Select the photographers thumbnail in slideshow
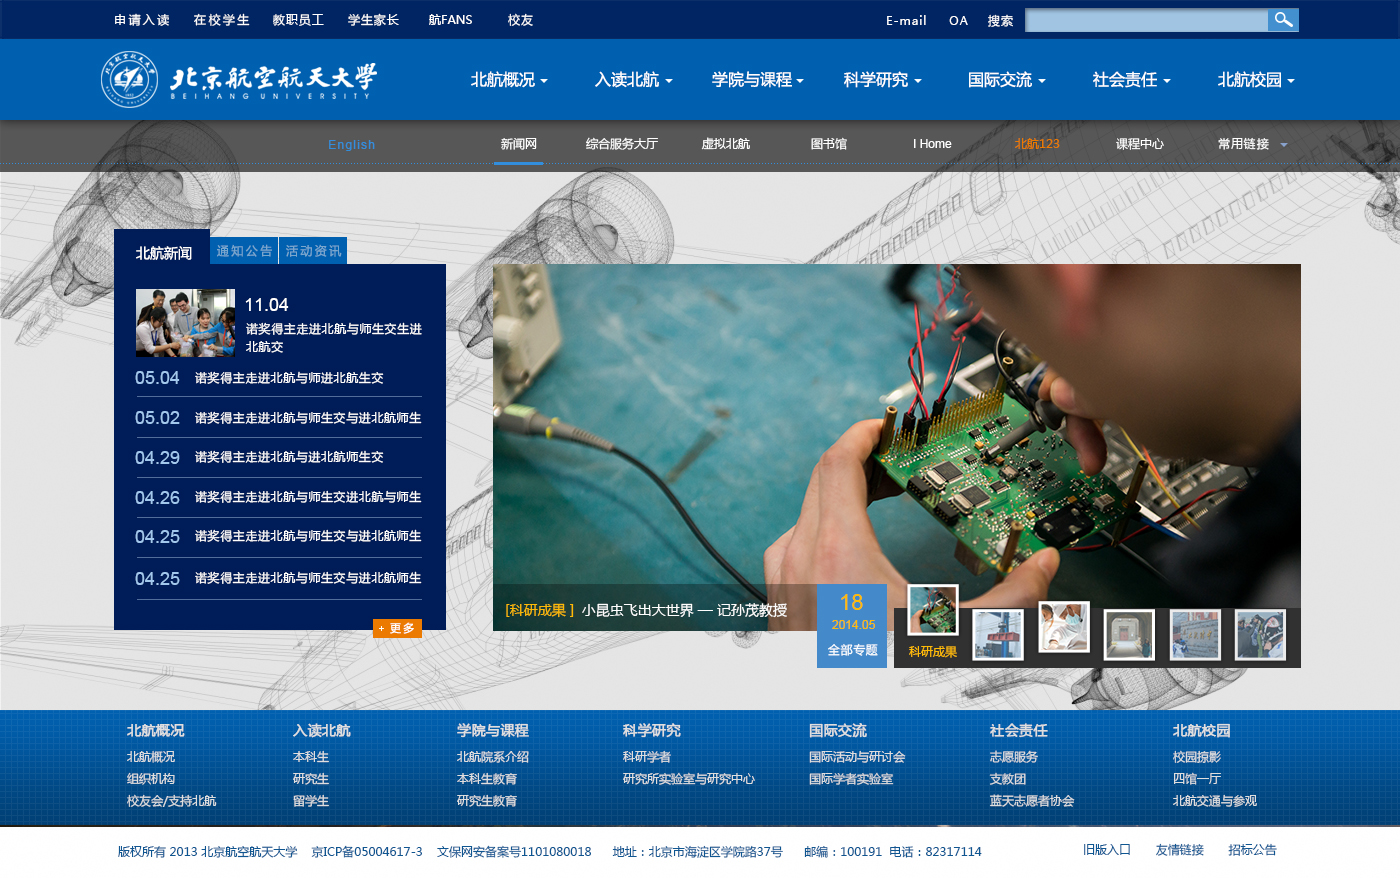This screenshot has height=878, width=1400. (x=1260, y=634)
